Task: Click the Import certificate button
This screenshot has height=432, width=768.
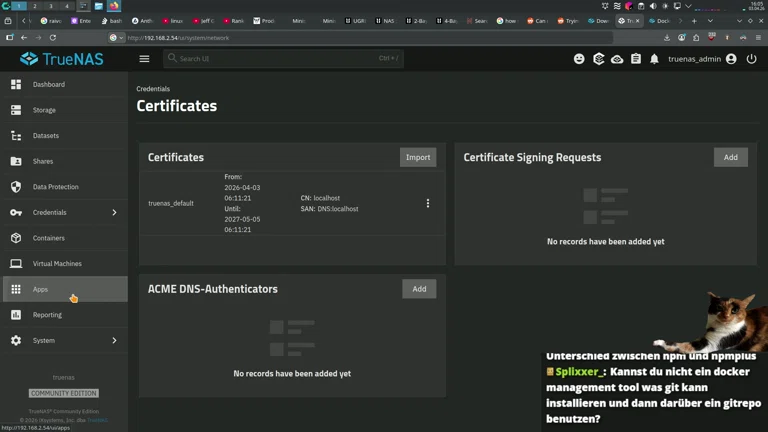Action: coord(418,157)
